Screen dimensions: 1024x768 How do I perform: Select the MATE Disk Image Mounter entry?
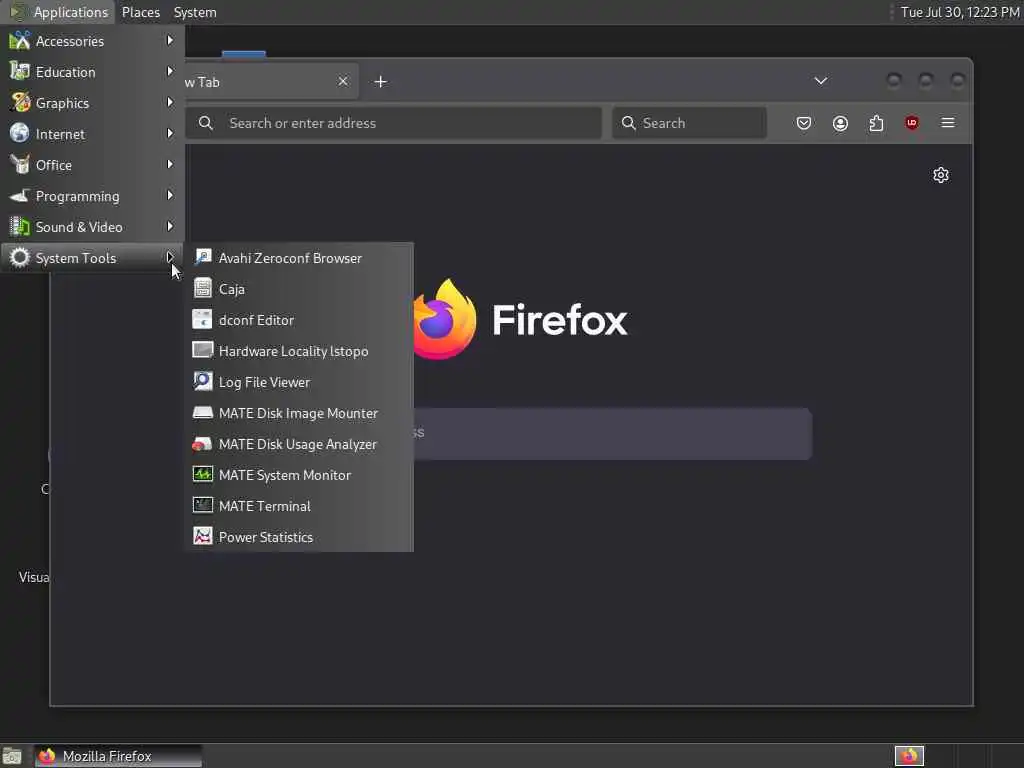point(299,413)
